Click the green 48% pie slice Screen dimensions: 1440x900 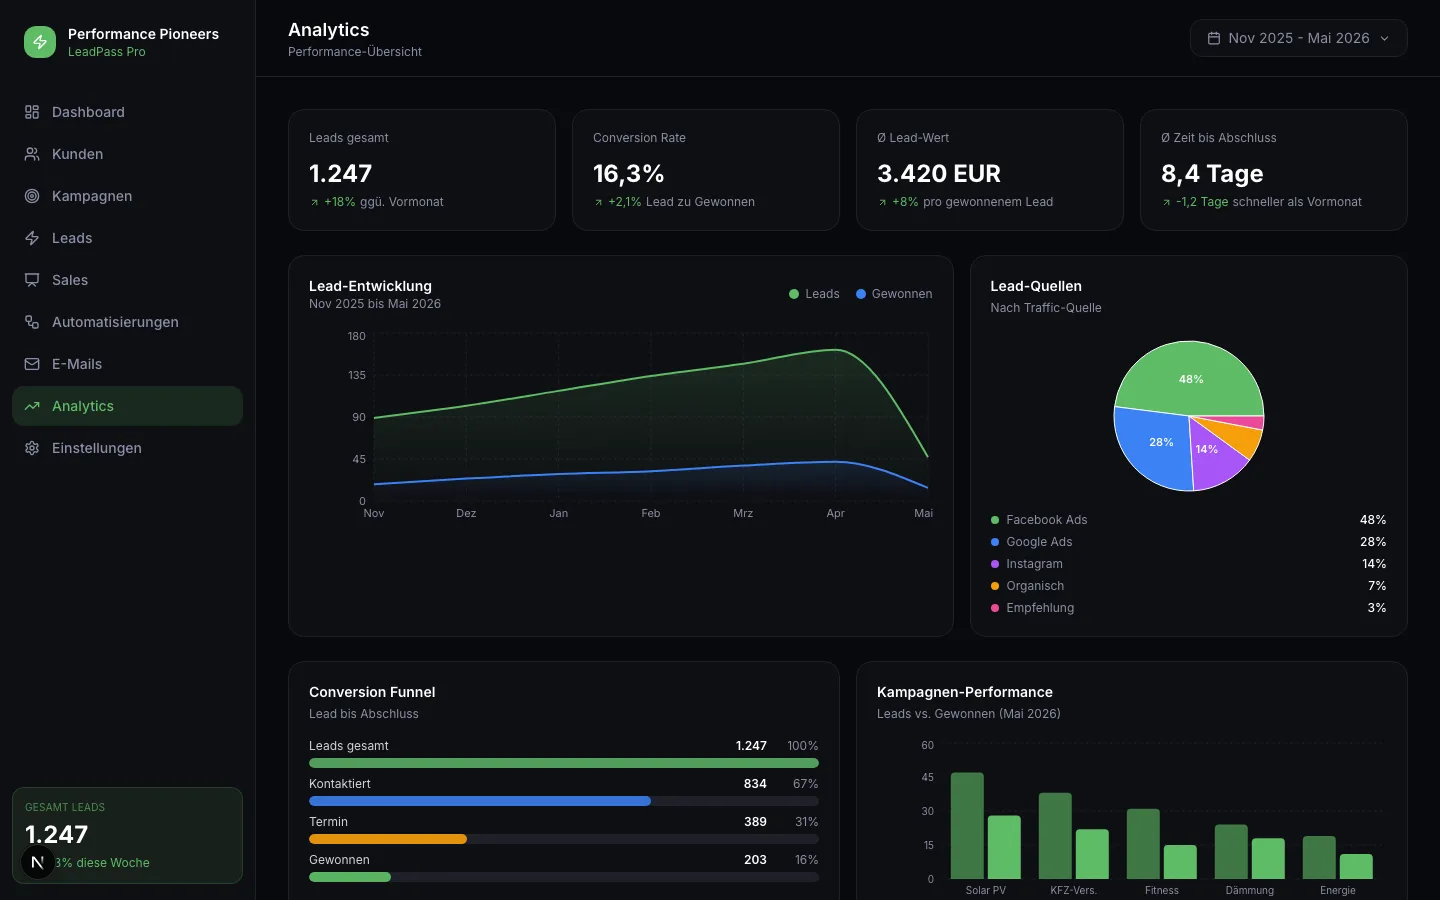(x=1190, y=379)
